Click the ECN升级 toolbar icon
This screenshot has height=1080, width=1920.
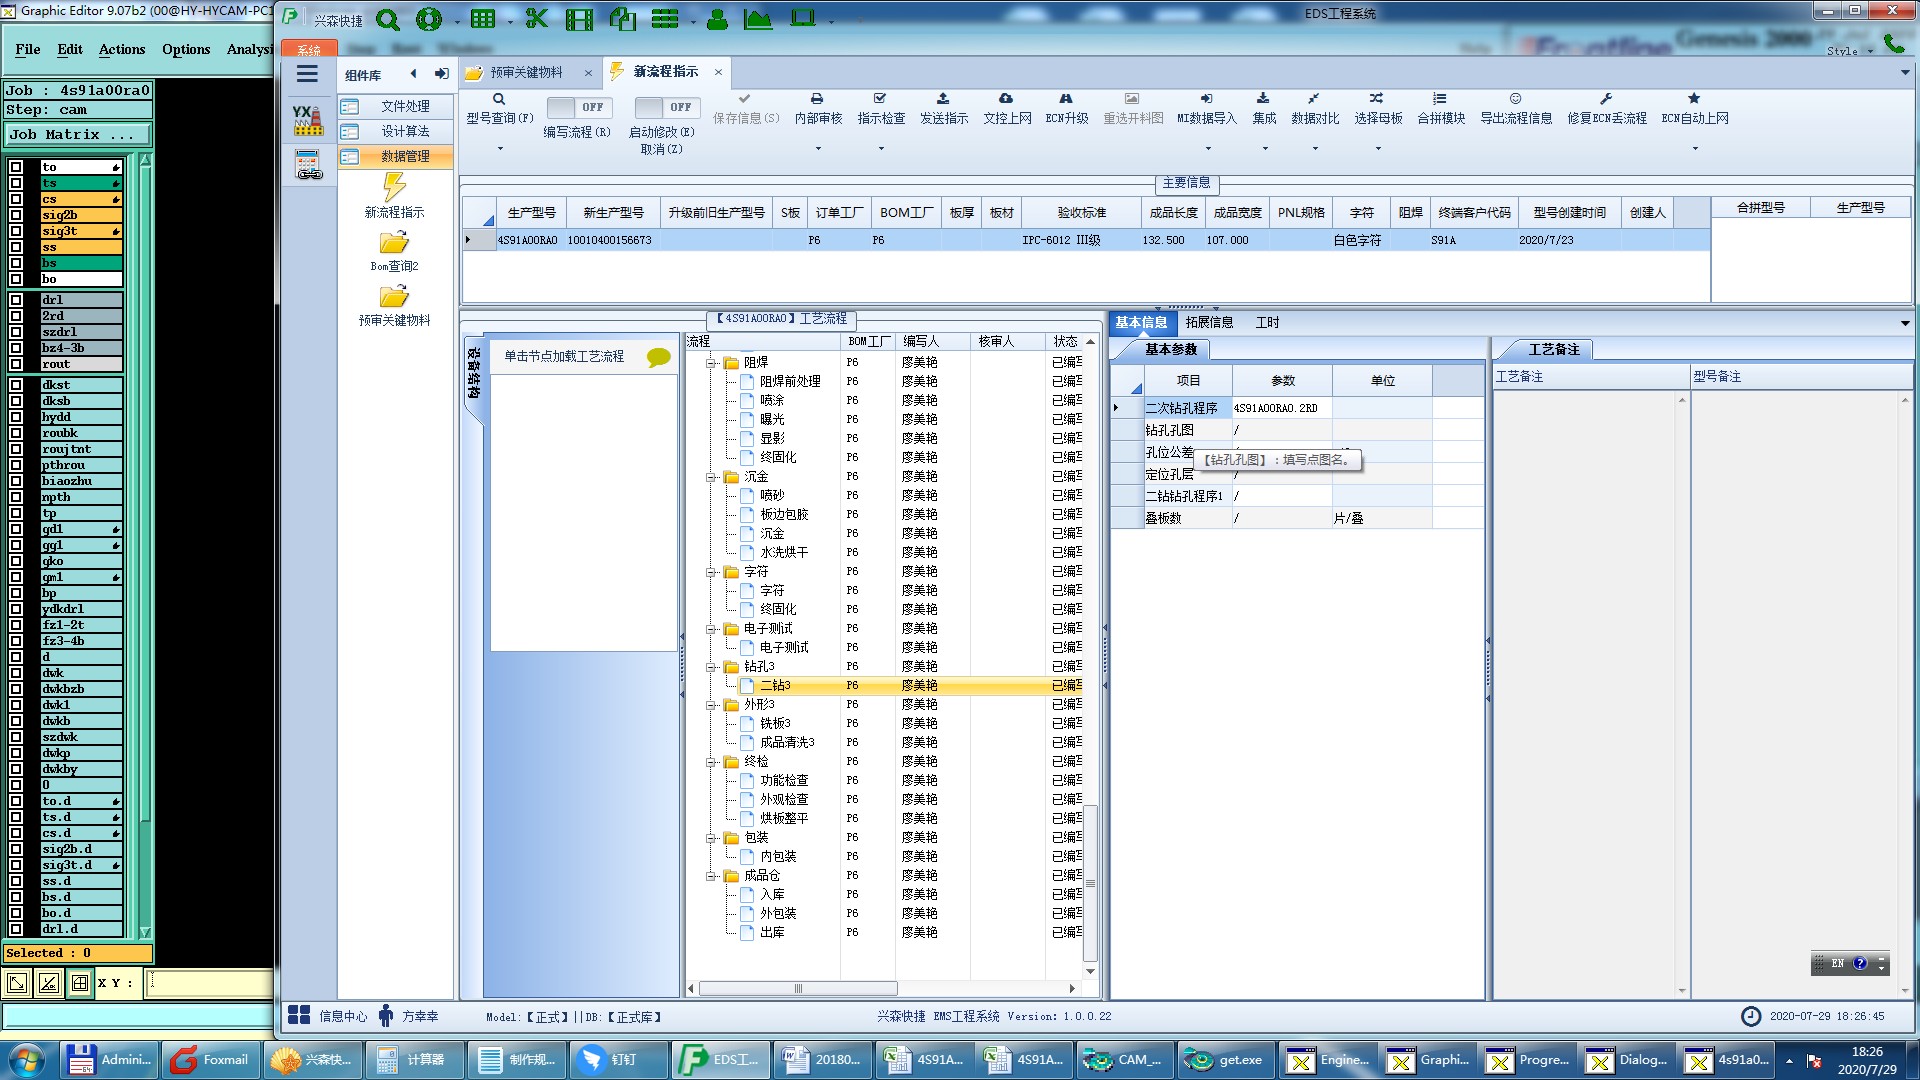[x=1066, y=99]
